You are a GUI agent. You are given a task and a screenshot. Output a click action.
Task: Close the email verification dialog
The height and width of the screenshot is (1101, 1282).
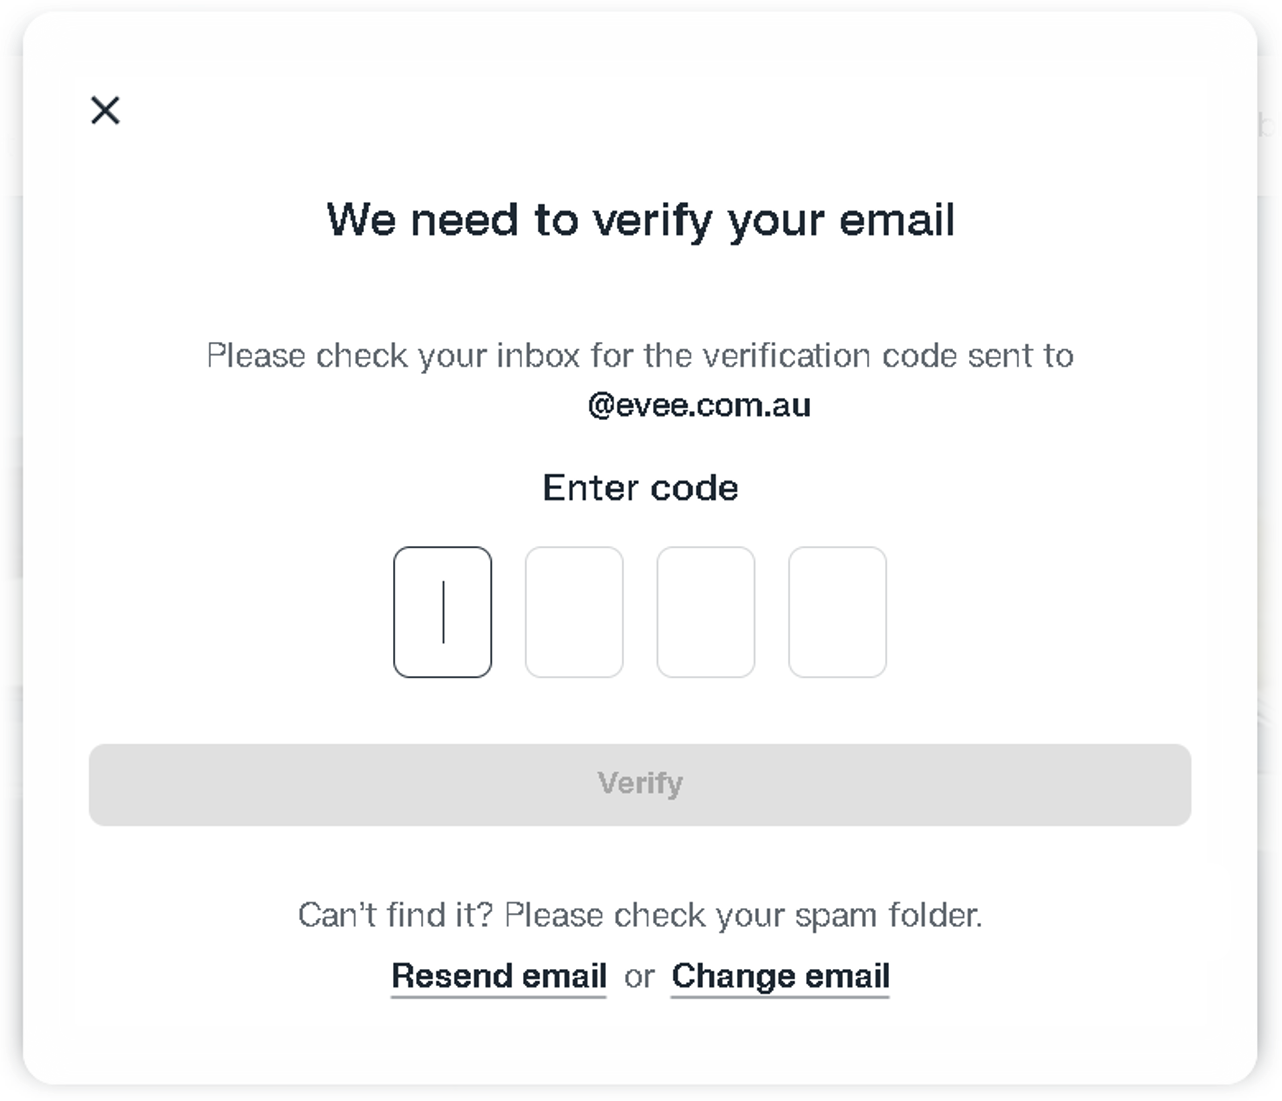tap(105, 110)
